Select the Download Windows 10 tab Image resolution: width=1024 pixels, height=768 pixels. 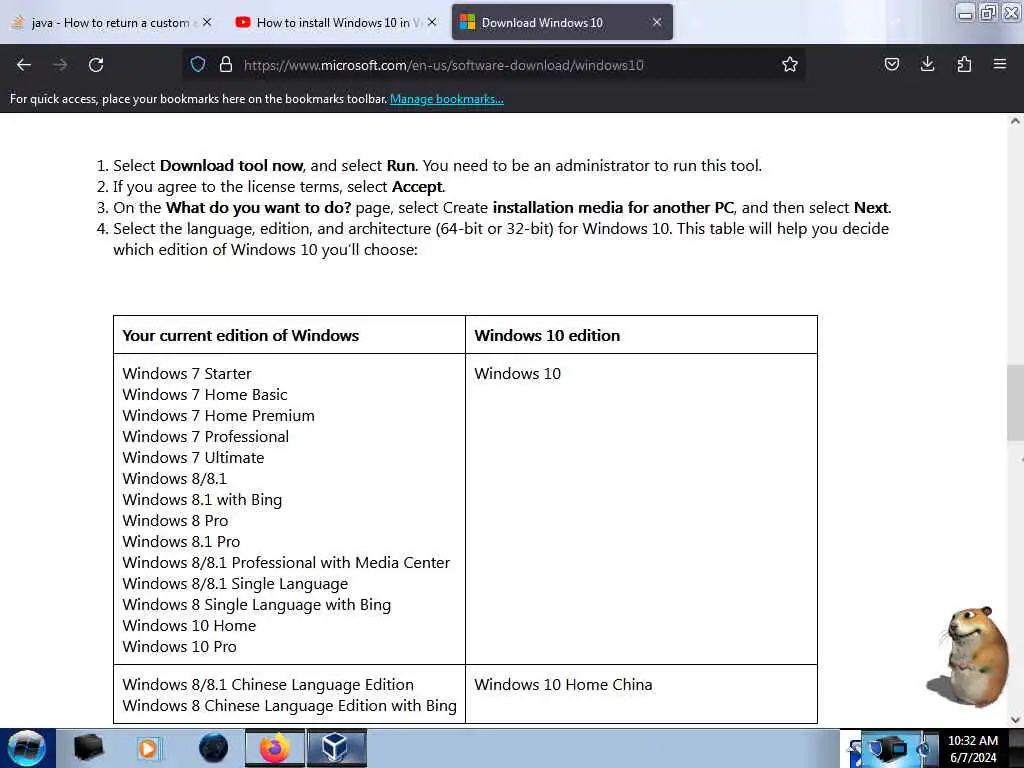point(562,23)
